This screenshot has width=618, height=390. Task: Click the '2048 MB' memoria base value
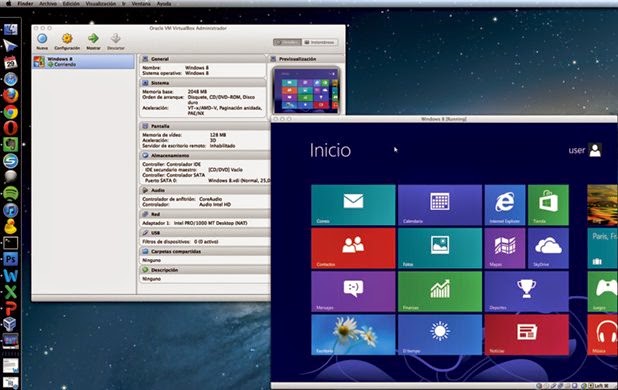pyautogui.click(x=197, y=91)
